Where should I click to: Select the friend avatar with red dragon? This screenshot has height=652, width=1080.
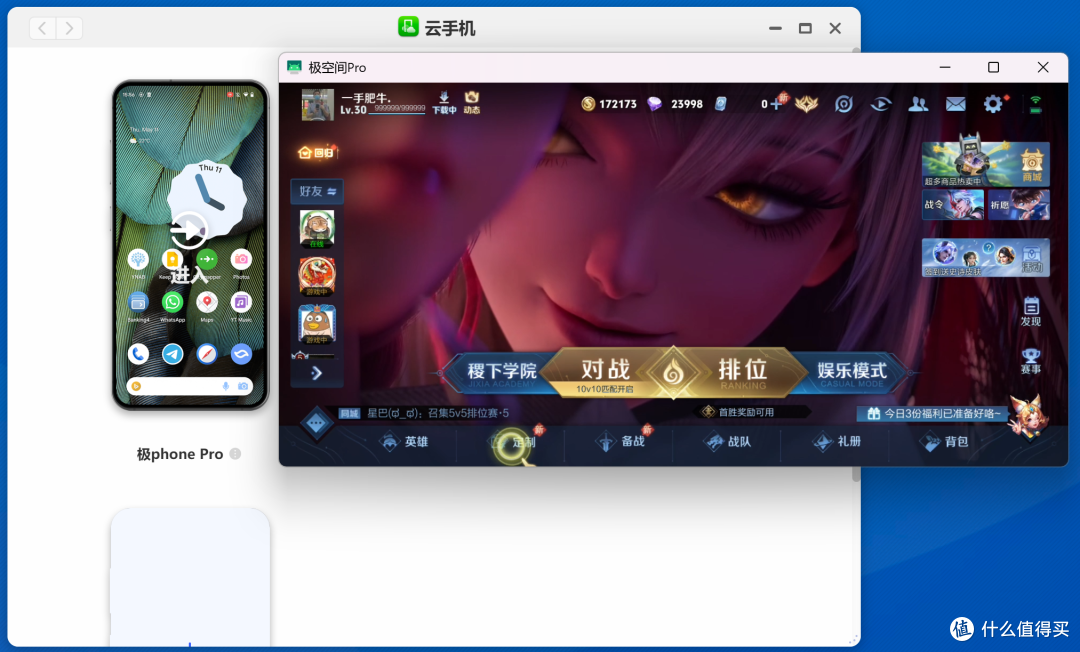tap(317, 277)
